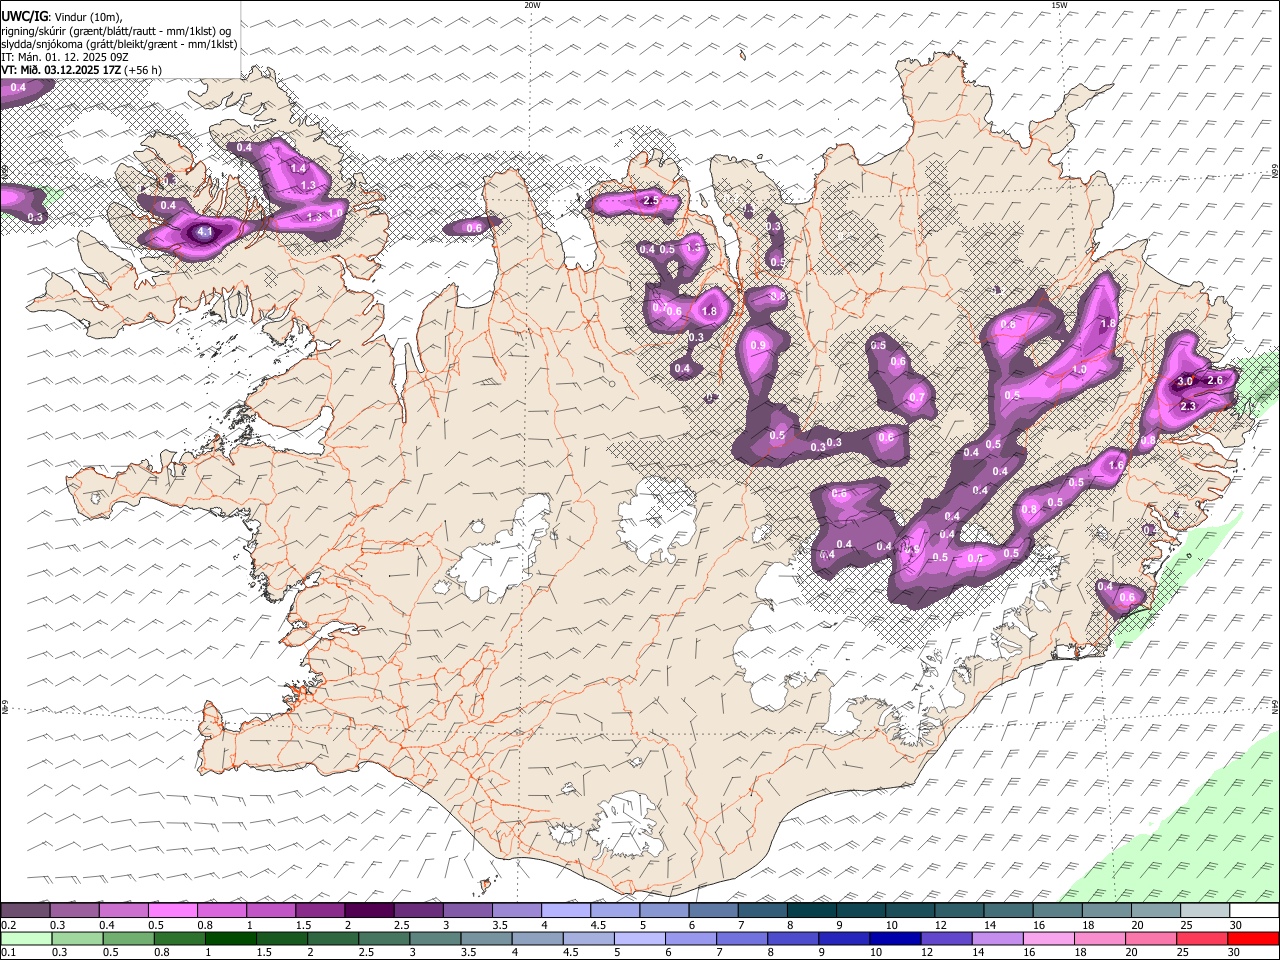This screenshot has width=1280, height=960.
Task: Select the pale green swatch between 0.1 and 0.3
Action: pos(26,938)
